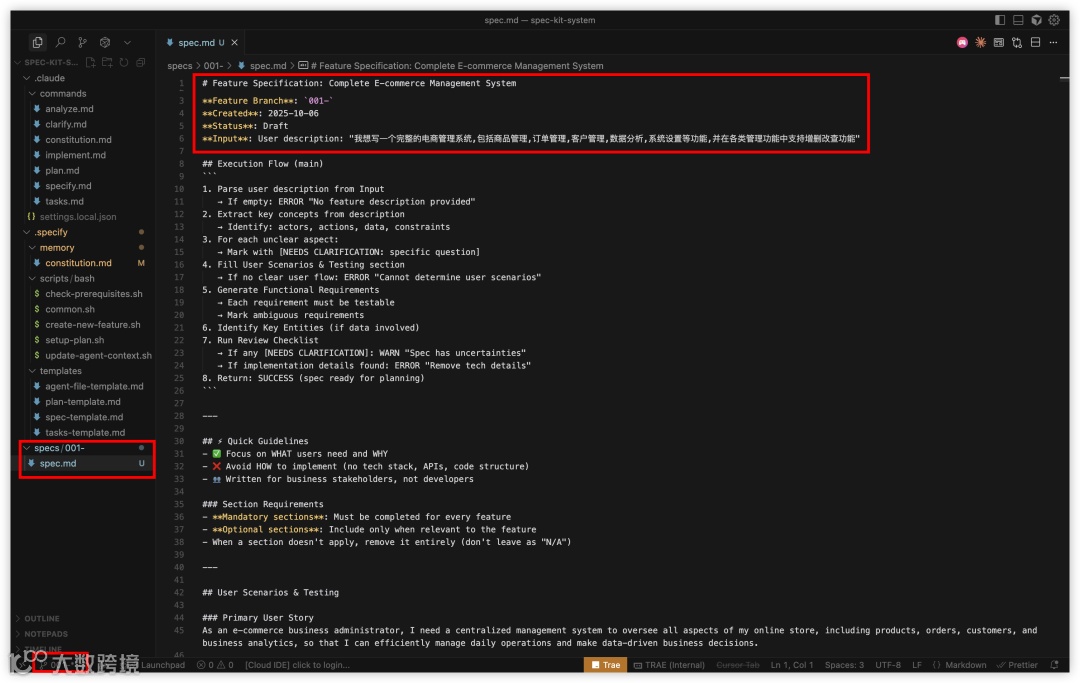Open implement.md file
The image size is (1080, 683).
[75, 156]
